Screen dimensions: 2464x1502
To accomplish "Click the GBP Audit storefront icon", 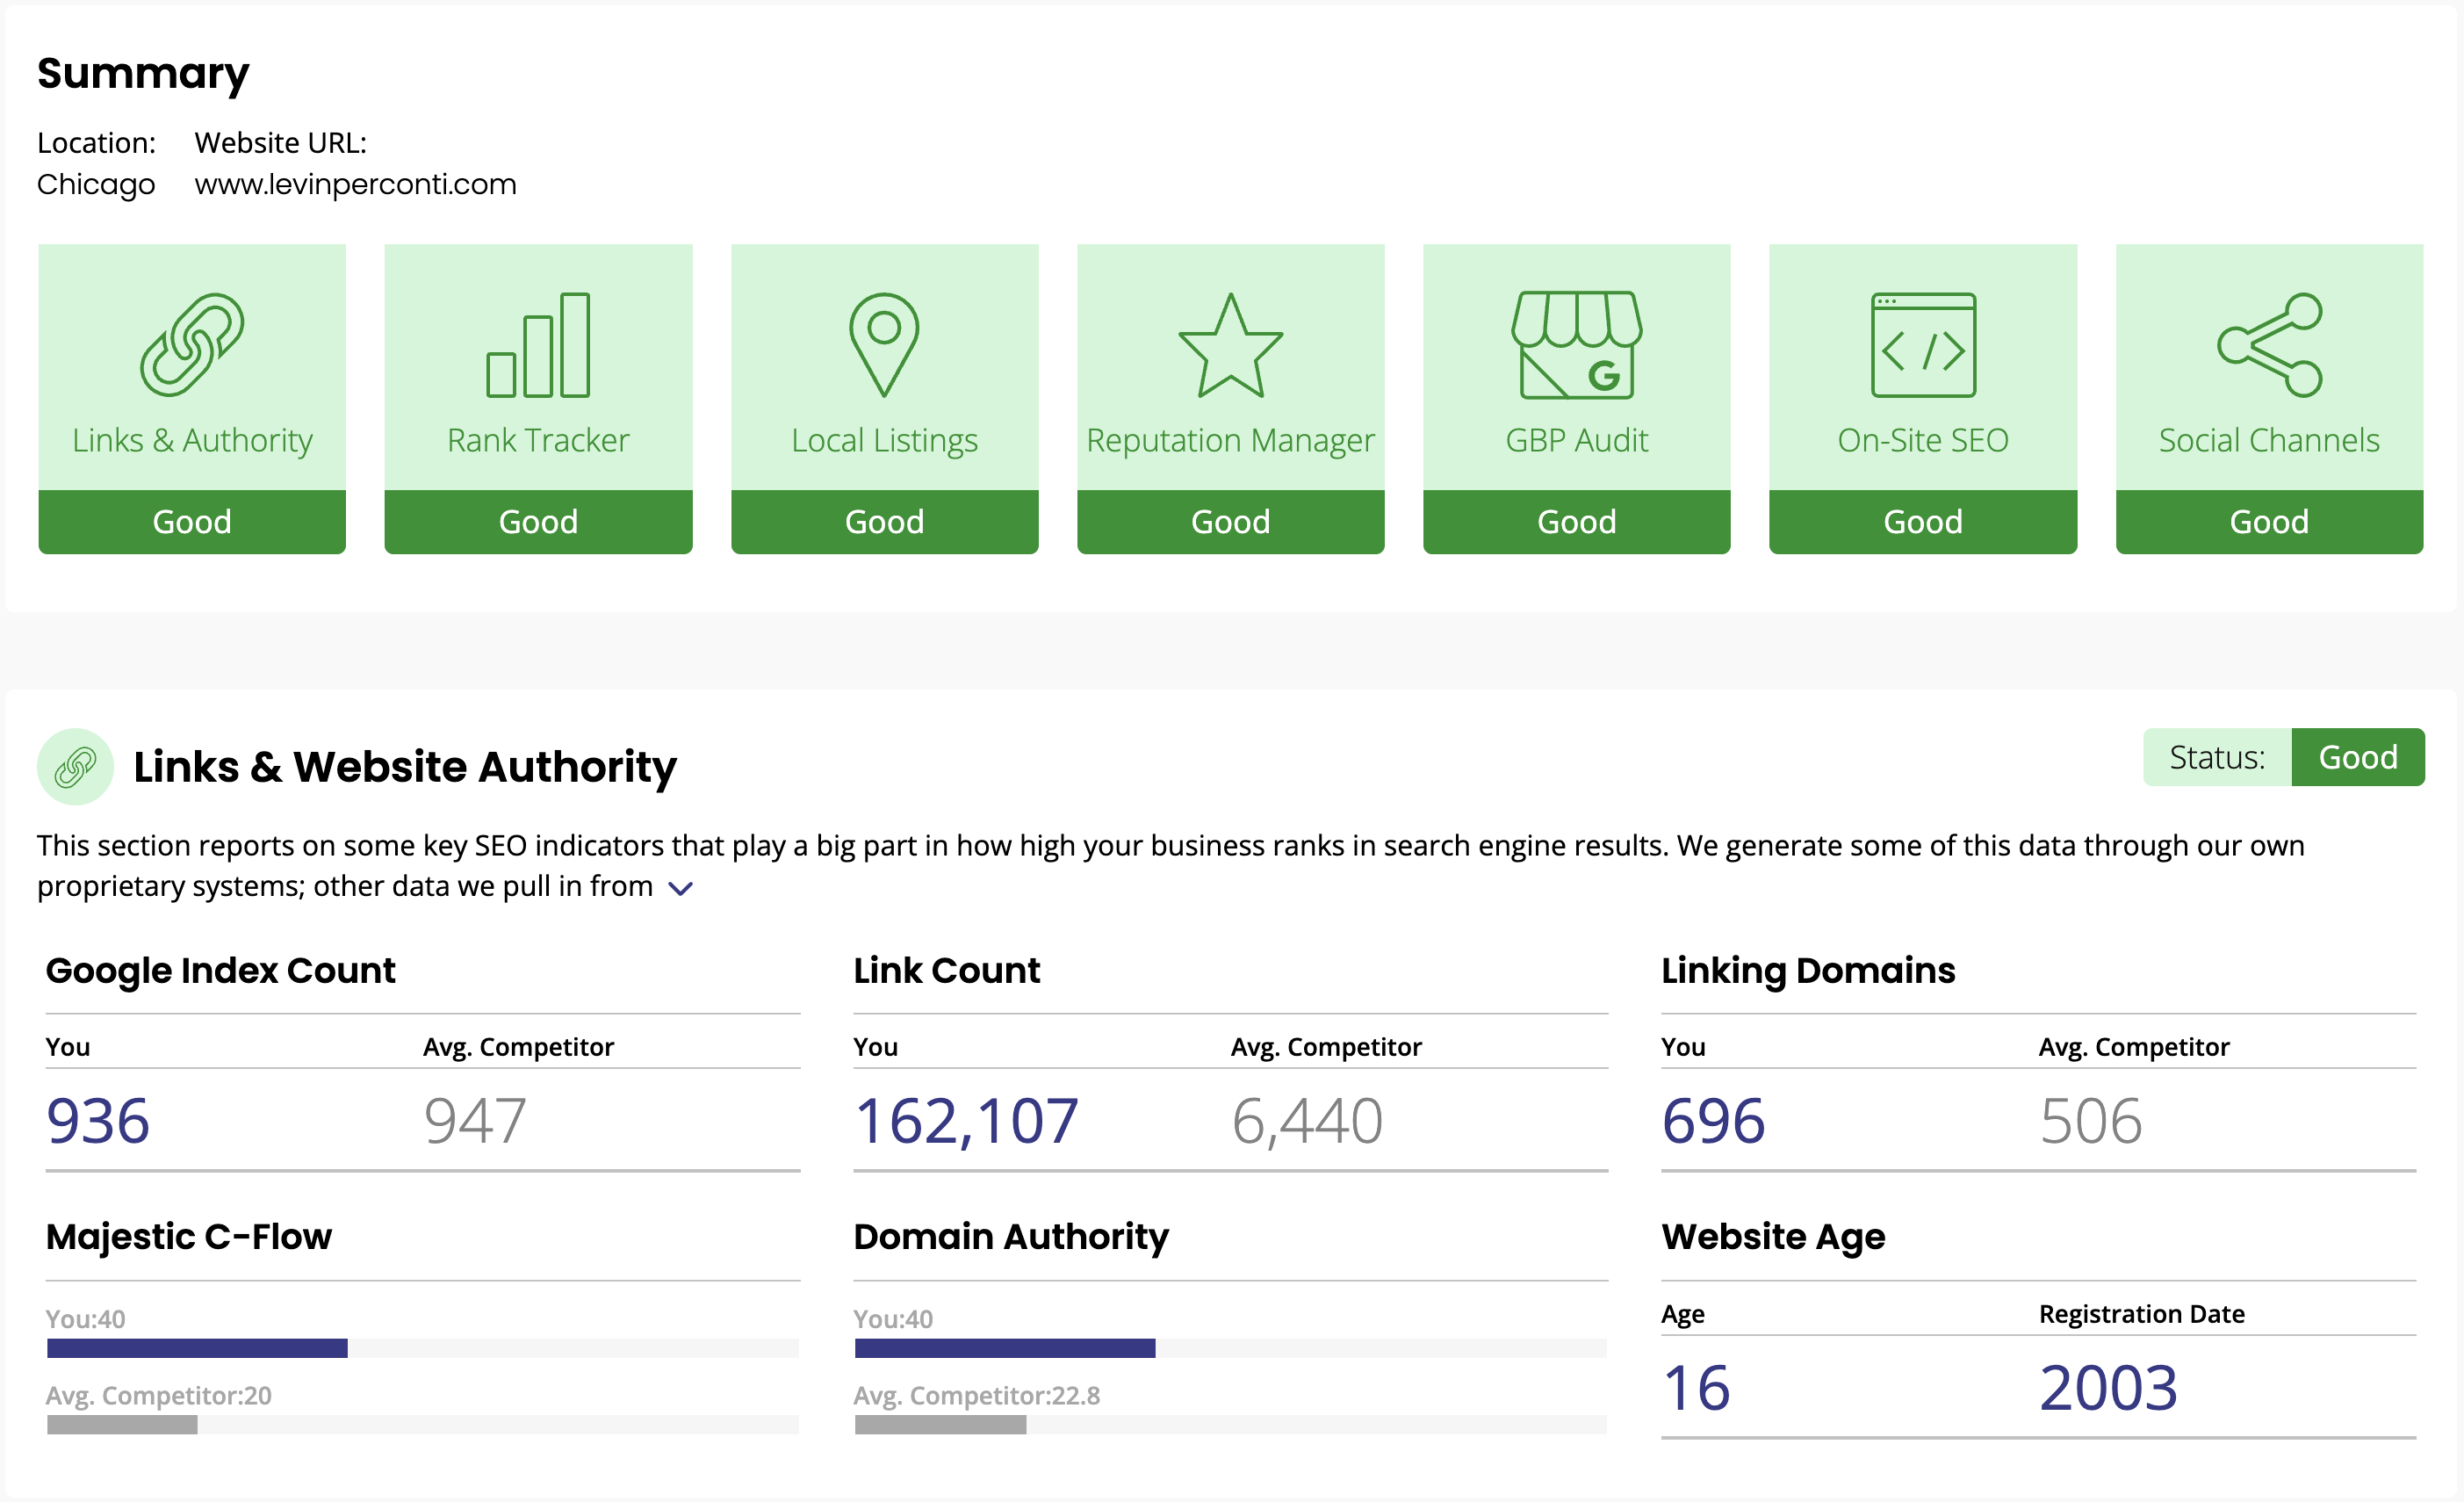I will (x=1576, y=345).
